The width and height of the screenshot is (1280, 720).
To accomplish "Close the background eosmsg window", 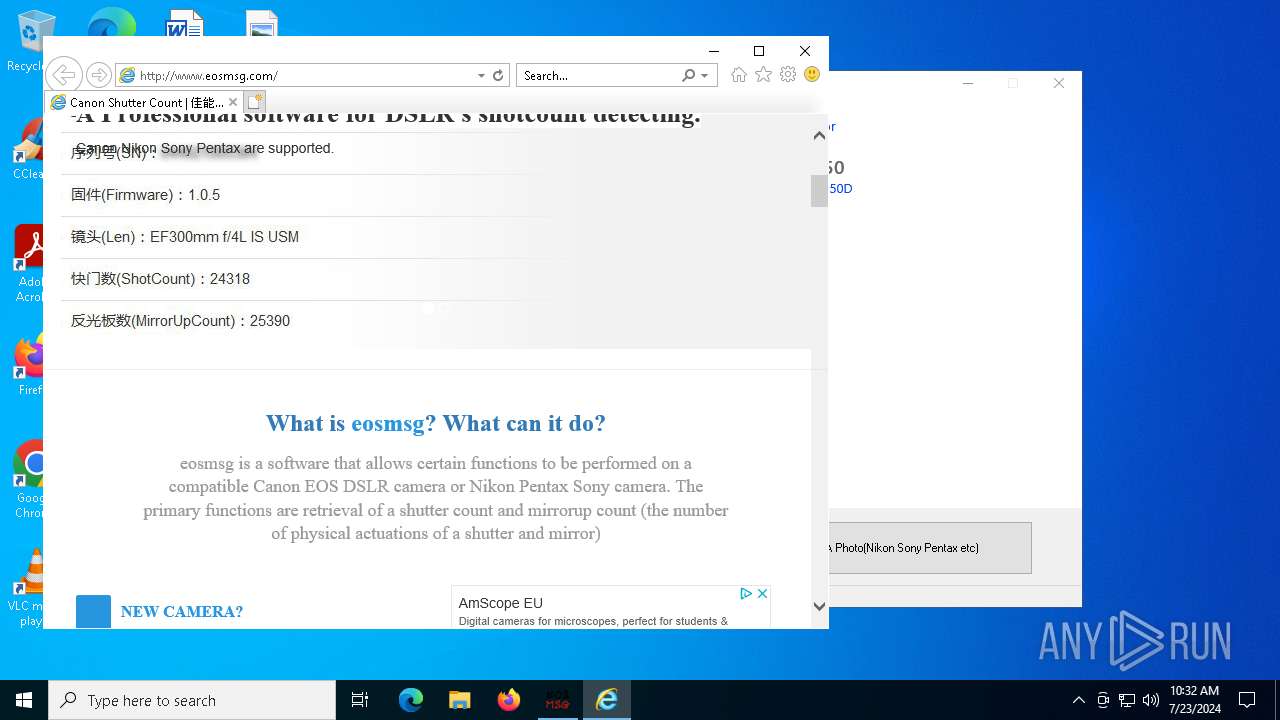I will point(1059,83).
